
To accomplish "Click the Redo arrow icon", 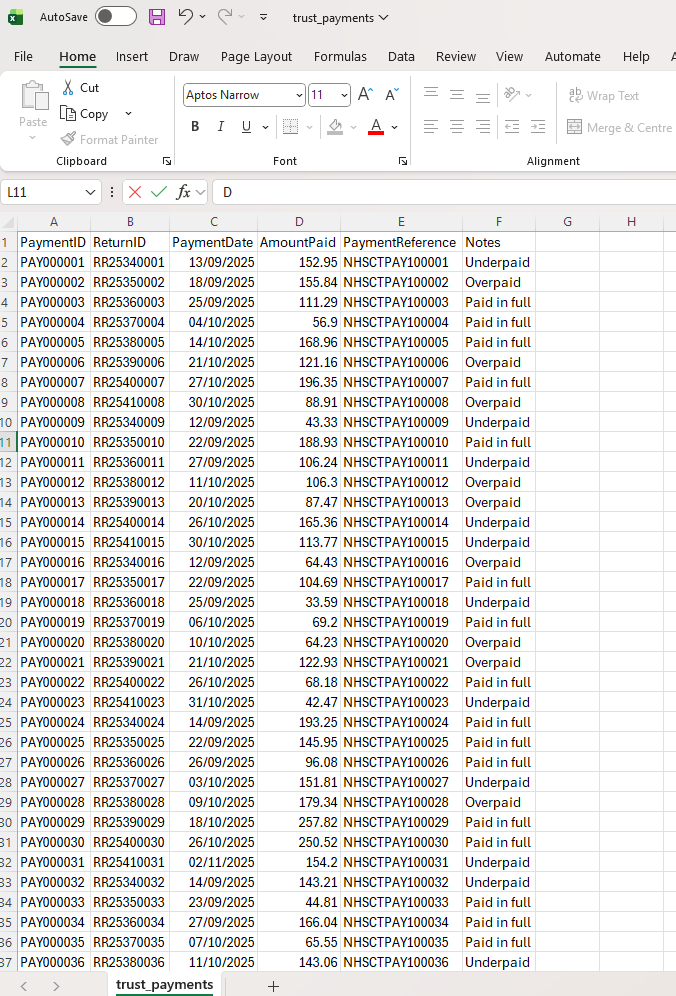I will point(224,17).
